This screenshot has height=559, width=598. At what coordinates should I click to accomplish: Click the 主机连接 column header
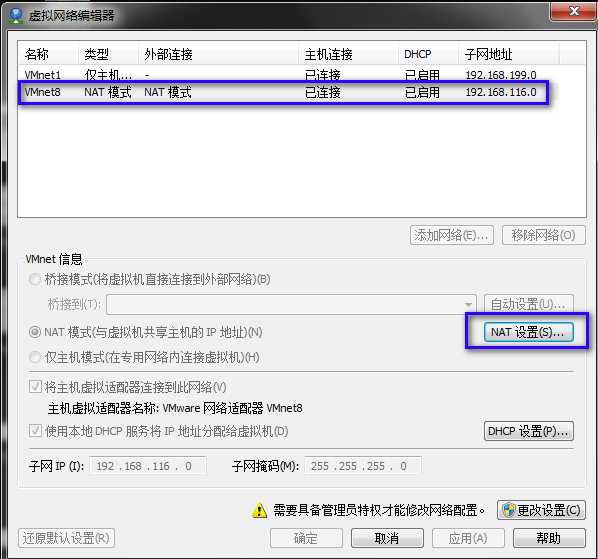(x=348, y=54)
